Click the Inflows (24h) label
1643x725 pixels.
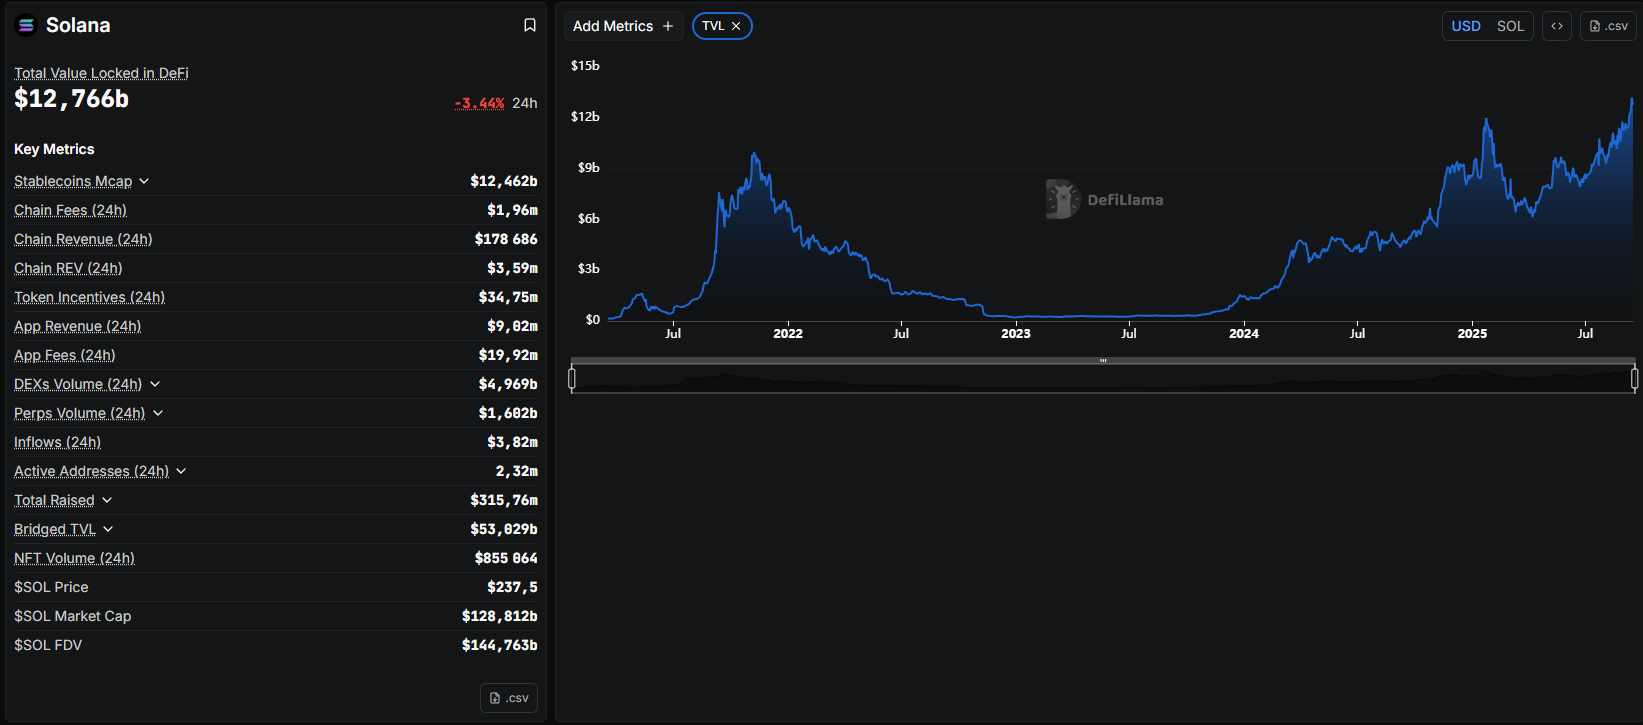pyautogui.click(x=57, y=442)
